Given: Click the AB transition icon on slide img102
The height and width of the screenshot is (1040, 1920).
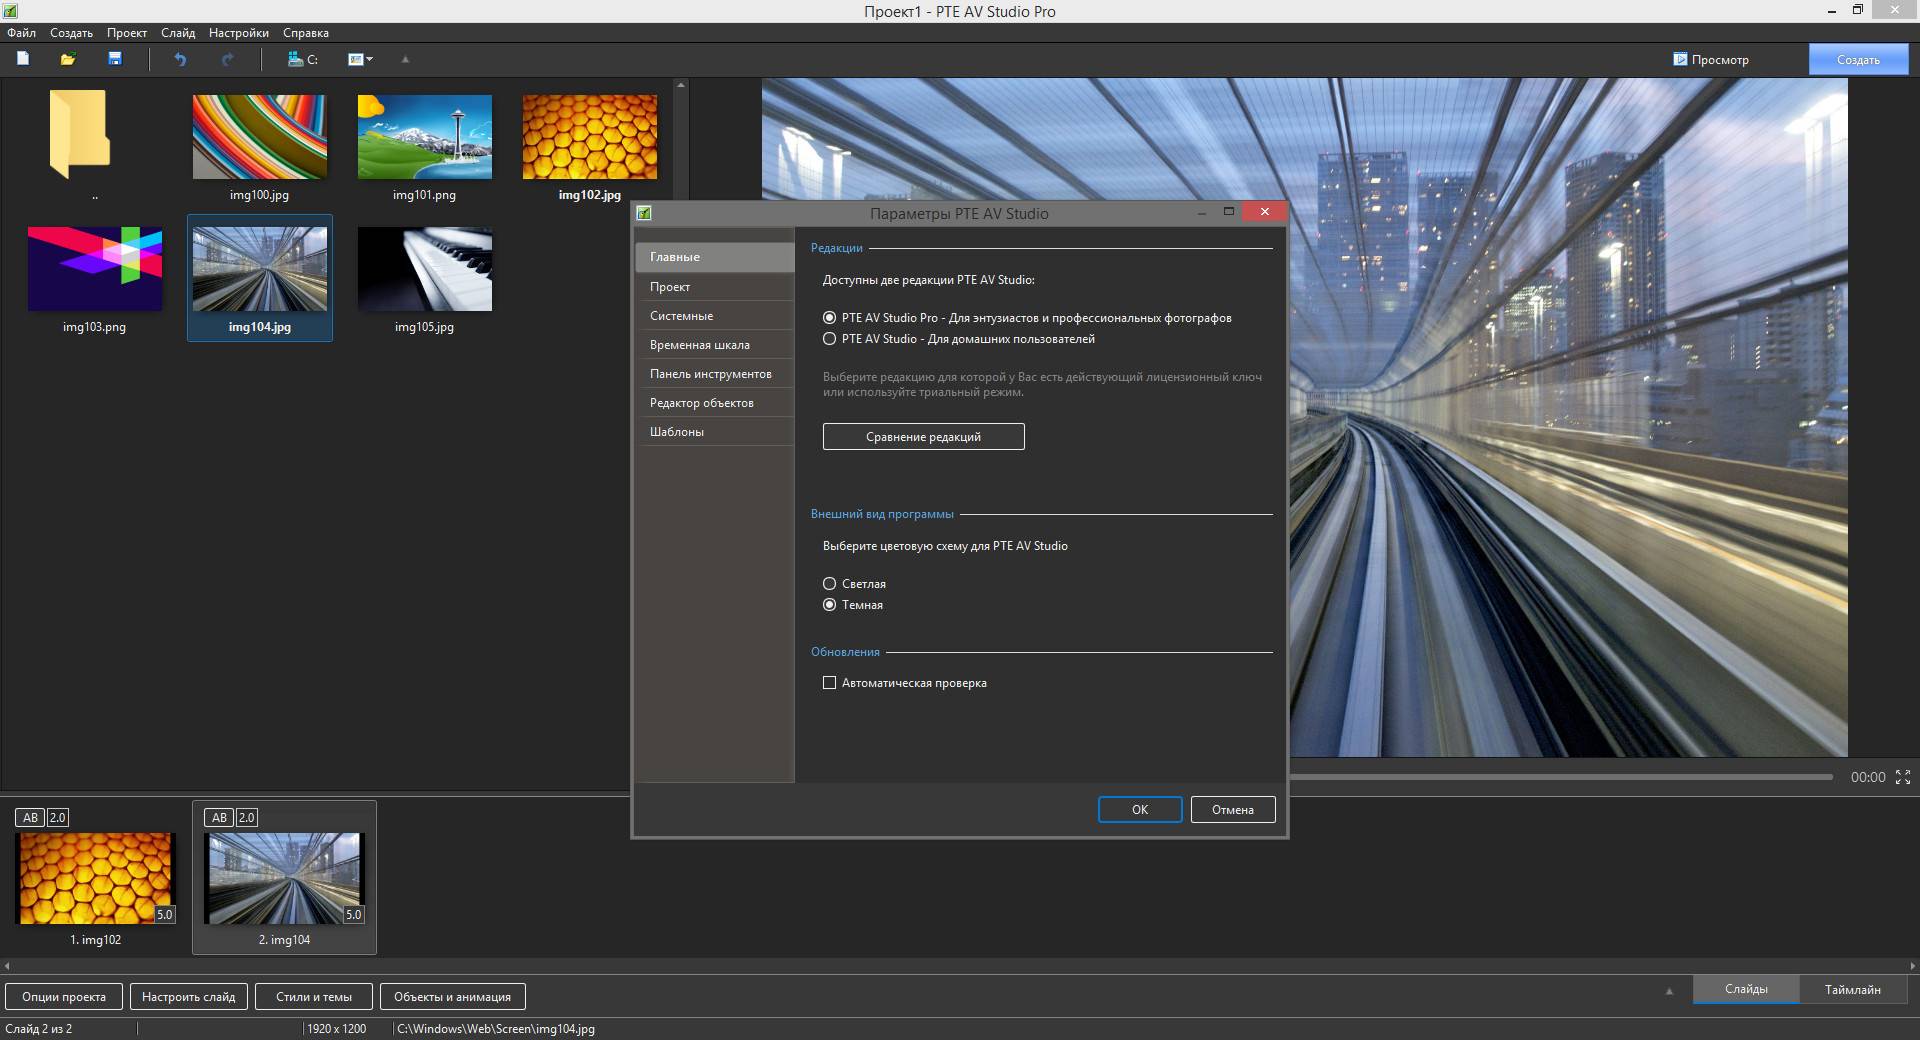Looking at the screenshot, I should [30, 817].
